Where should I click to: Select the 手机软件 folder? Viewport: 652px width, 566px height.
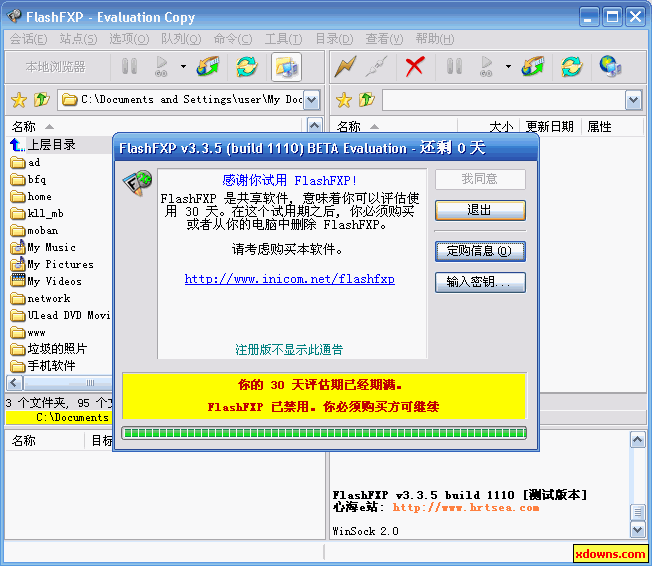(43, 366)
